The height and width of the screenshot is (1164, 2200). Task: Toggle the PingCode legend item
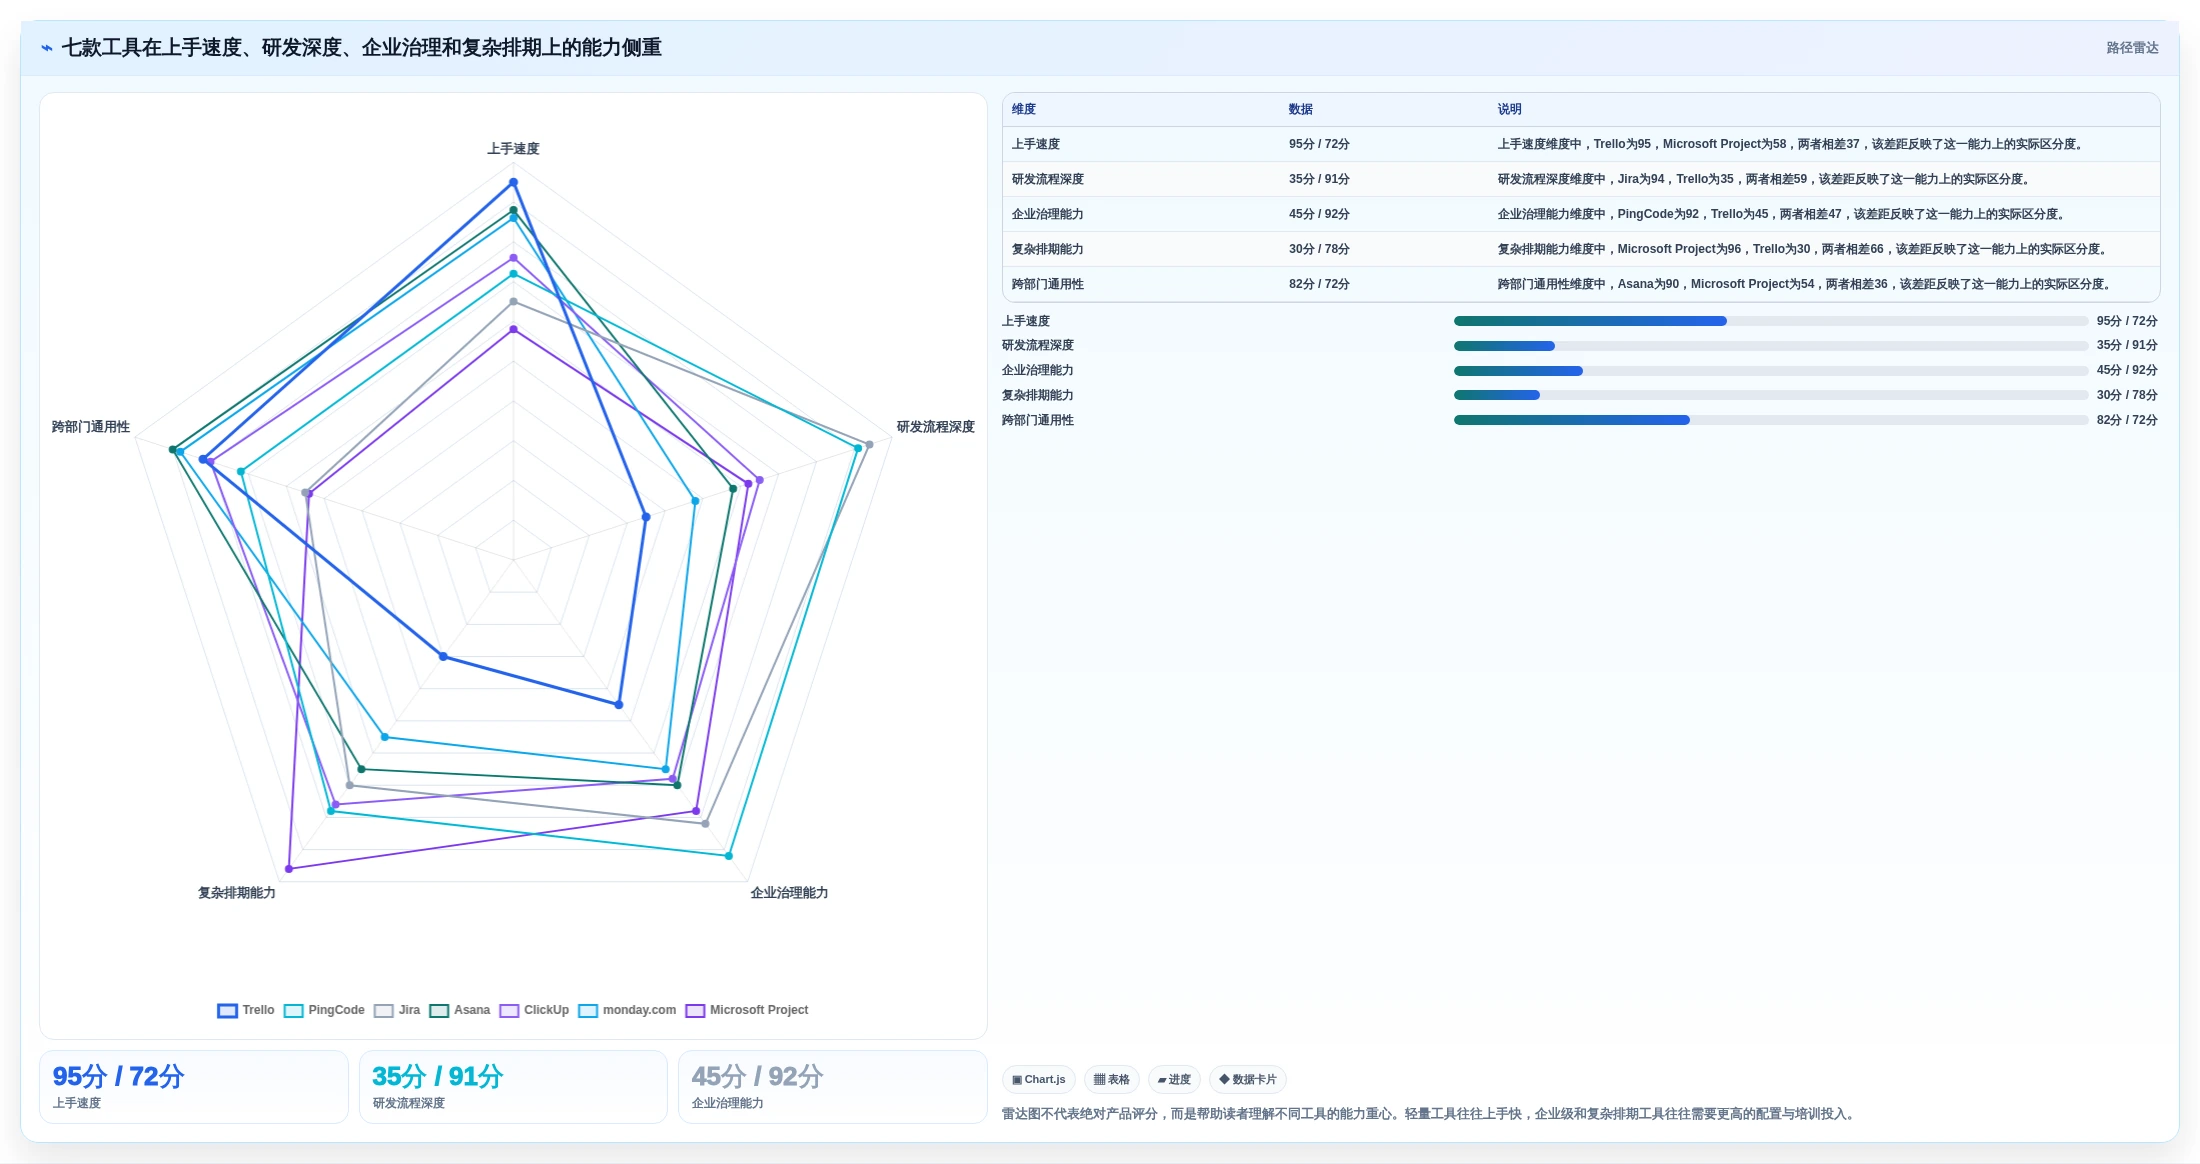(x=324, y=1010)
